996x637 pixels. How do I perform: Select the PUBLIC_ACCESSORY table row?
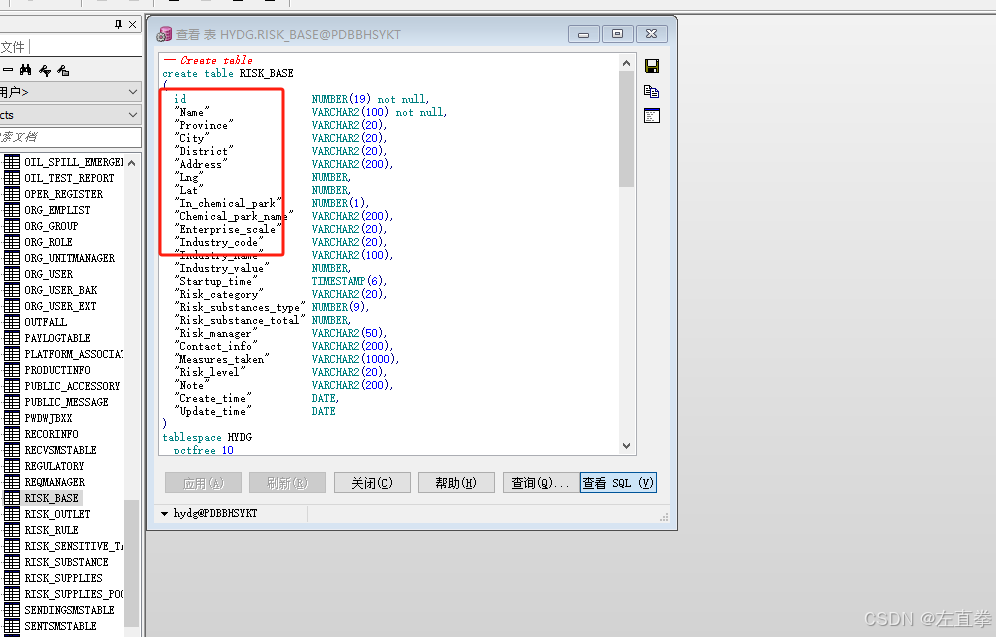[72, 386]
